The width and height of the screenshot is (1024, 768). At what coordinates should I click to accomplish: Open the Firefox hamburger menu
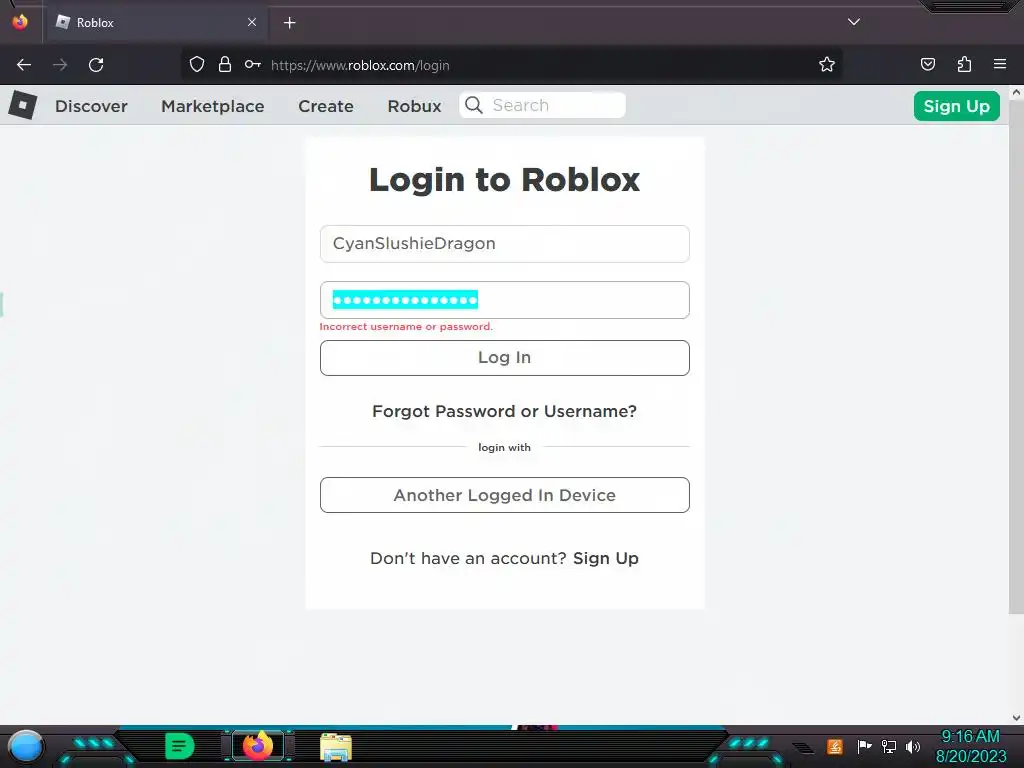tap(1000, 64)
